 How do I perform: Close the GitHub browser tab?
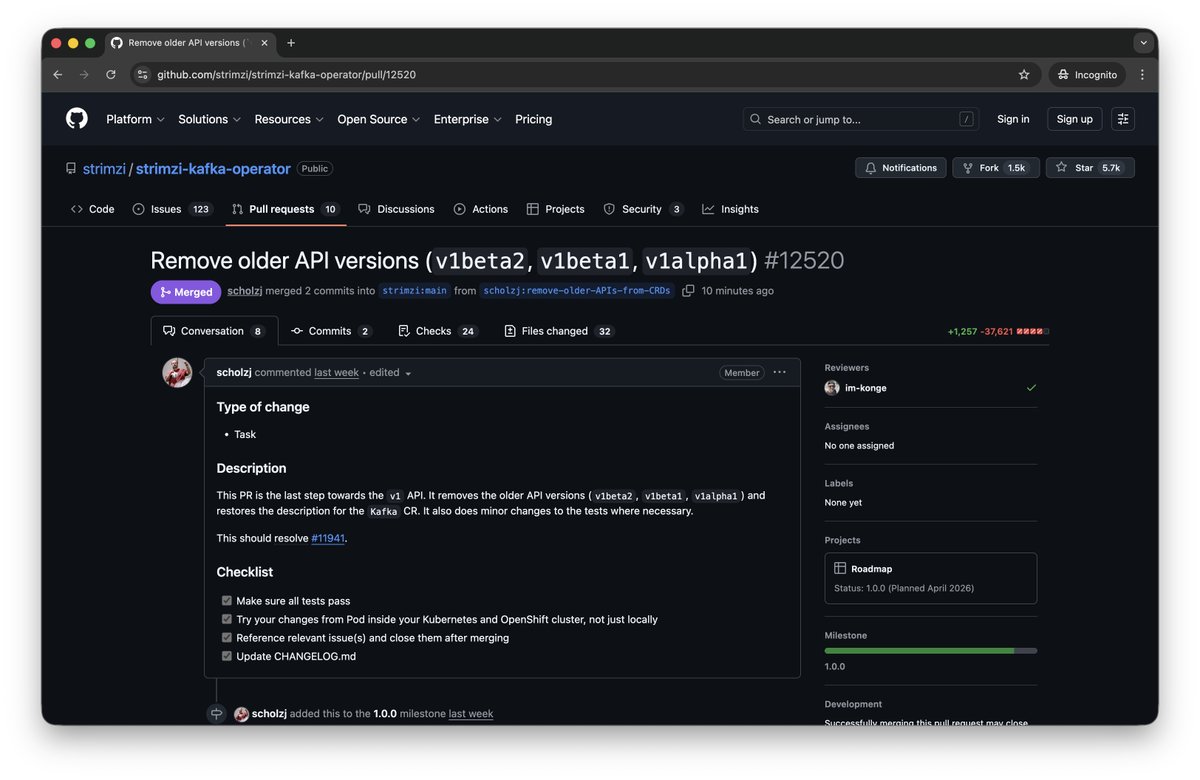(264, 43)
